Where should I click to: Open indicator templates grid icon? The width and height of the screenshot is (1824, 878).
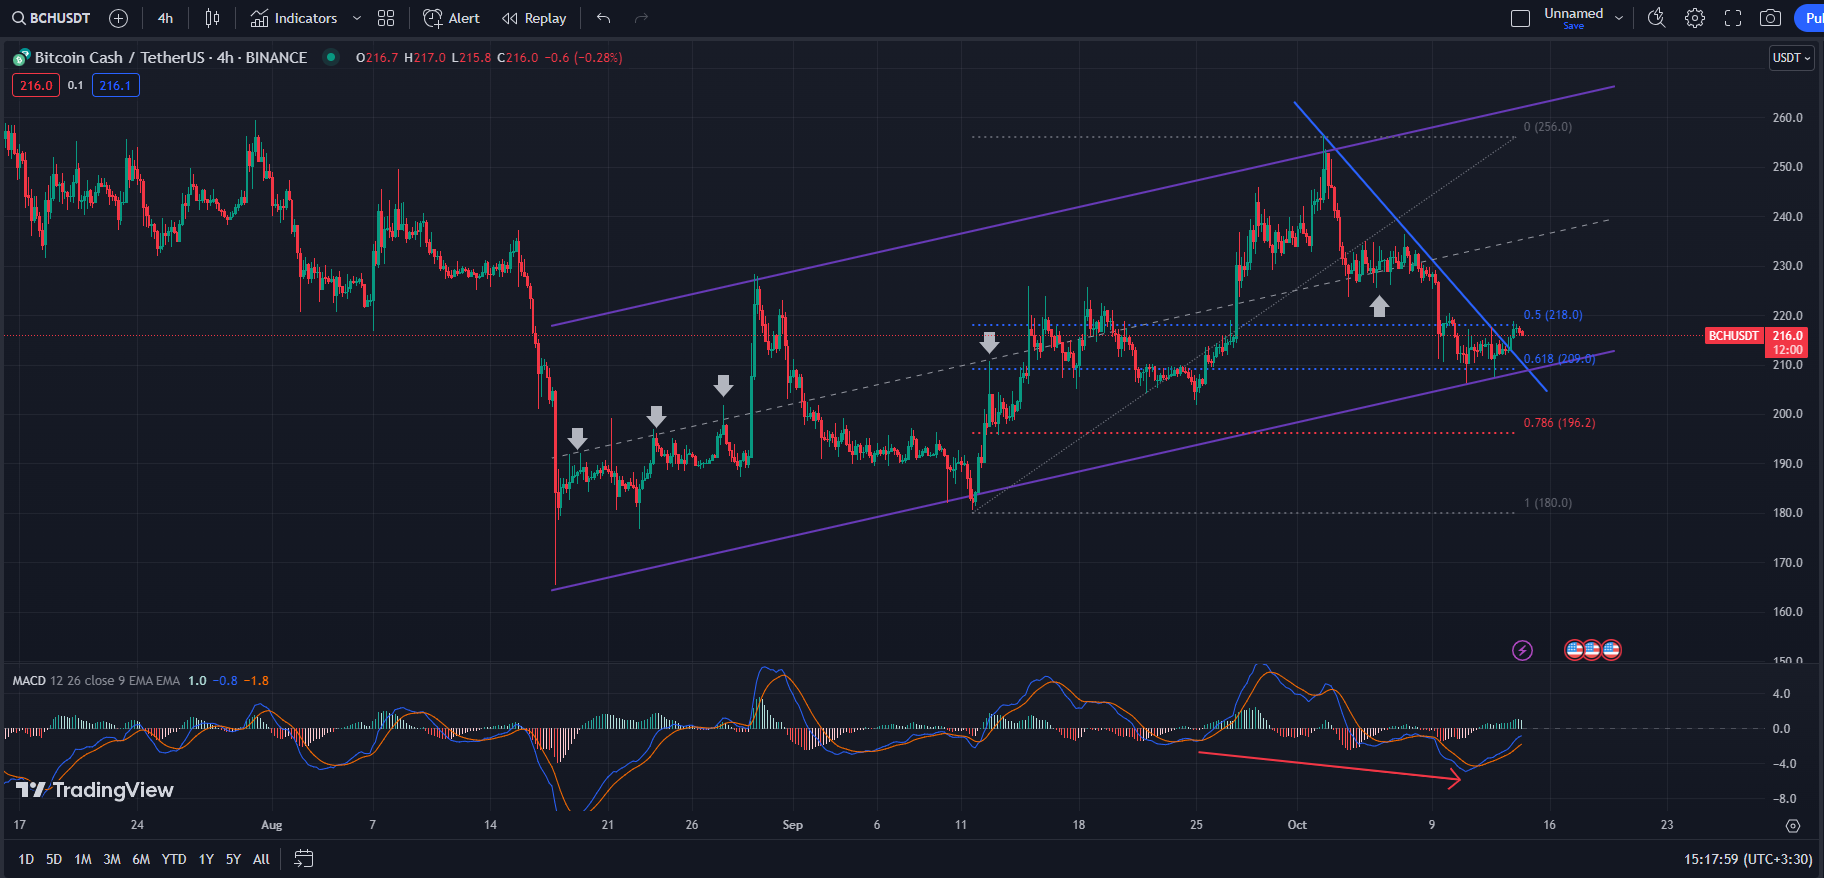pyautogui.click(x=386, y=18)
